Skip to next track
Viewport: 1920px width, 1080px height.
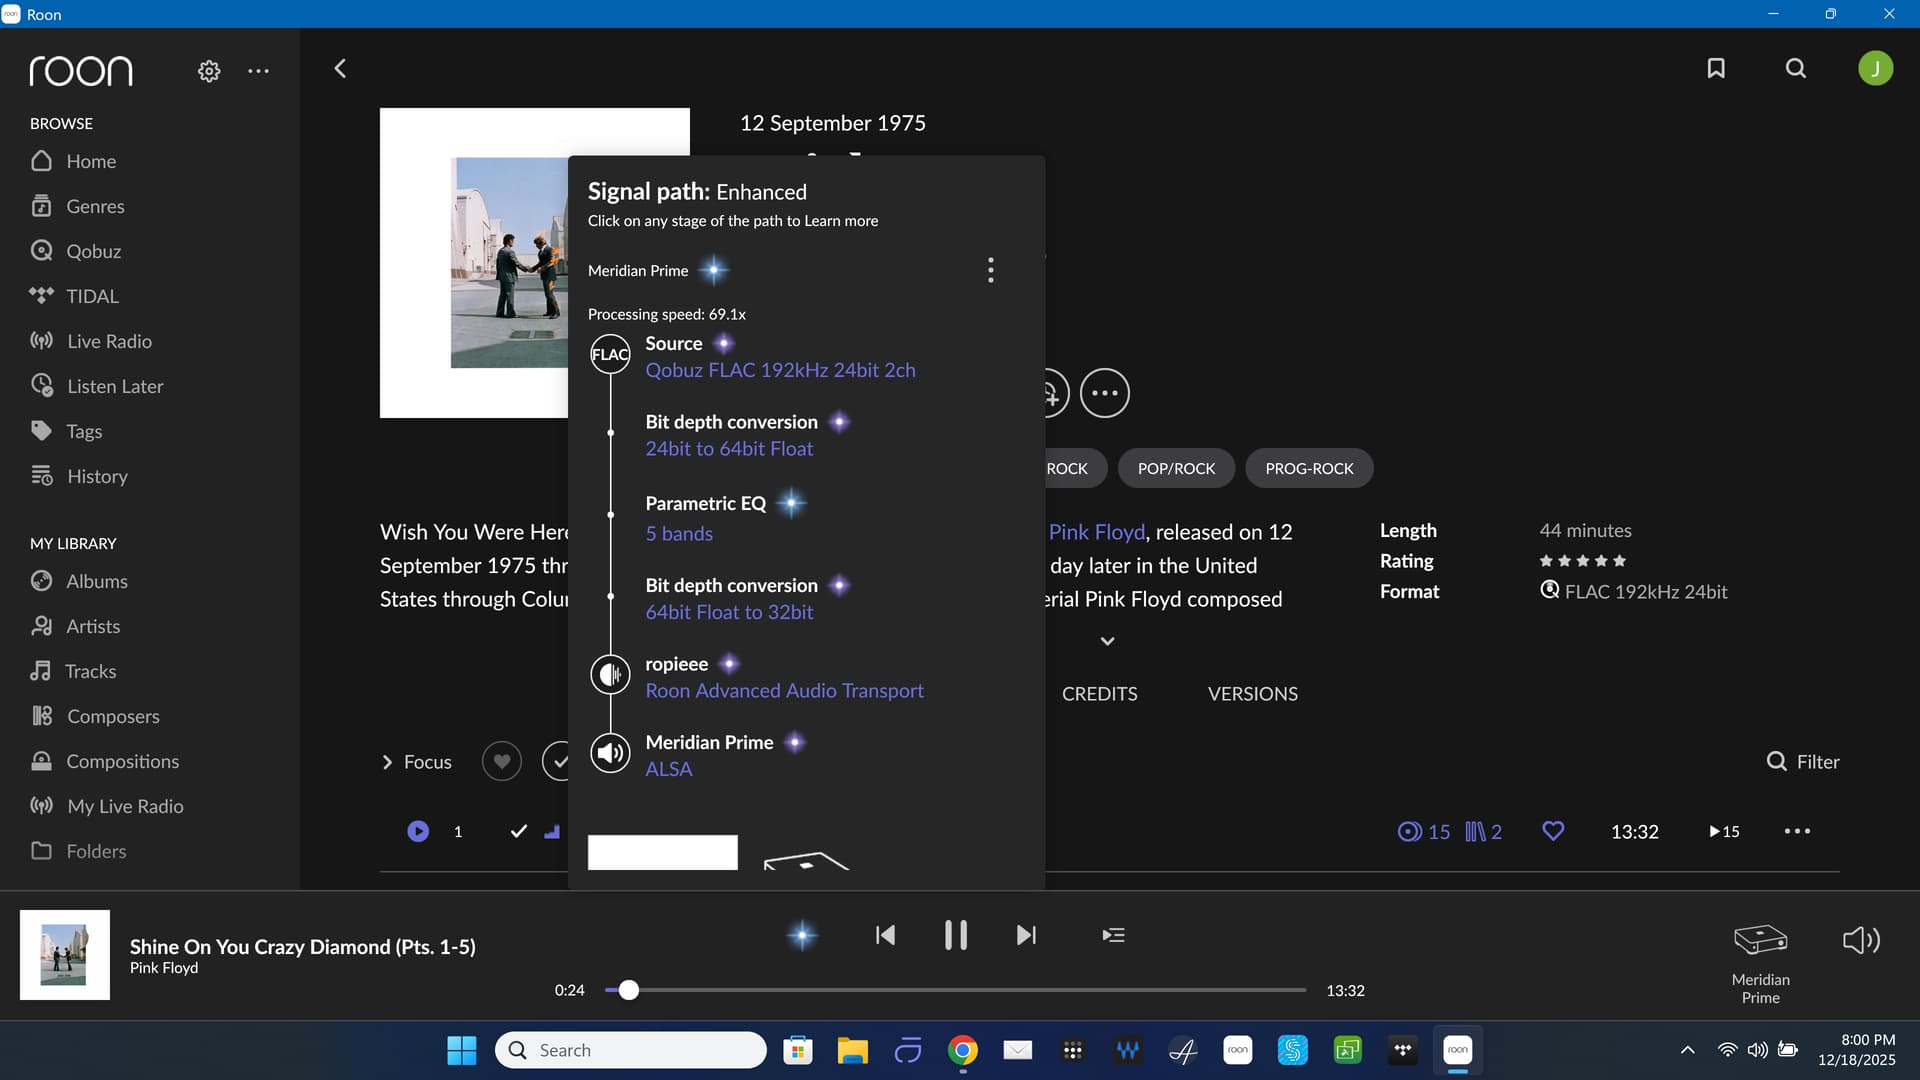[x=1026, y=935]
